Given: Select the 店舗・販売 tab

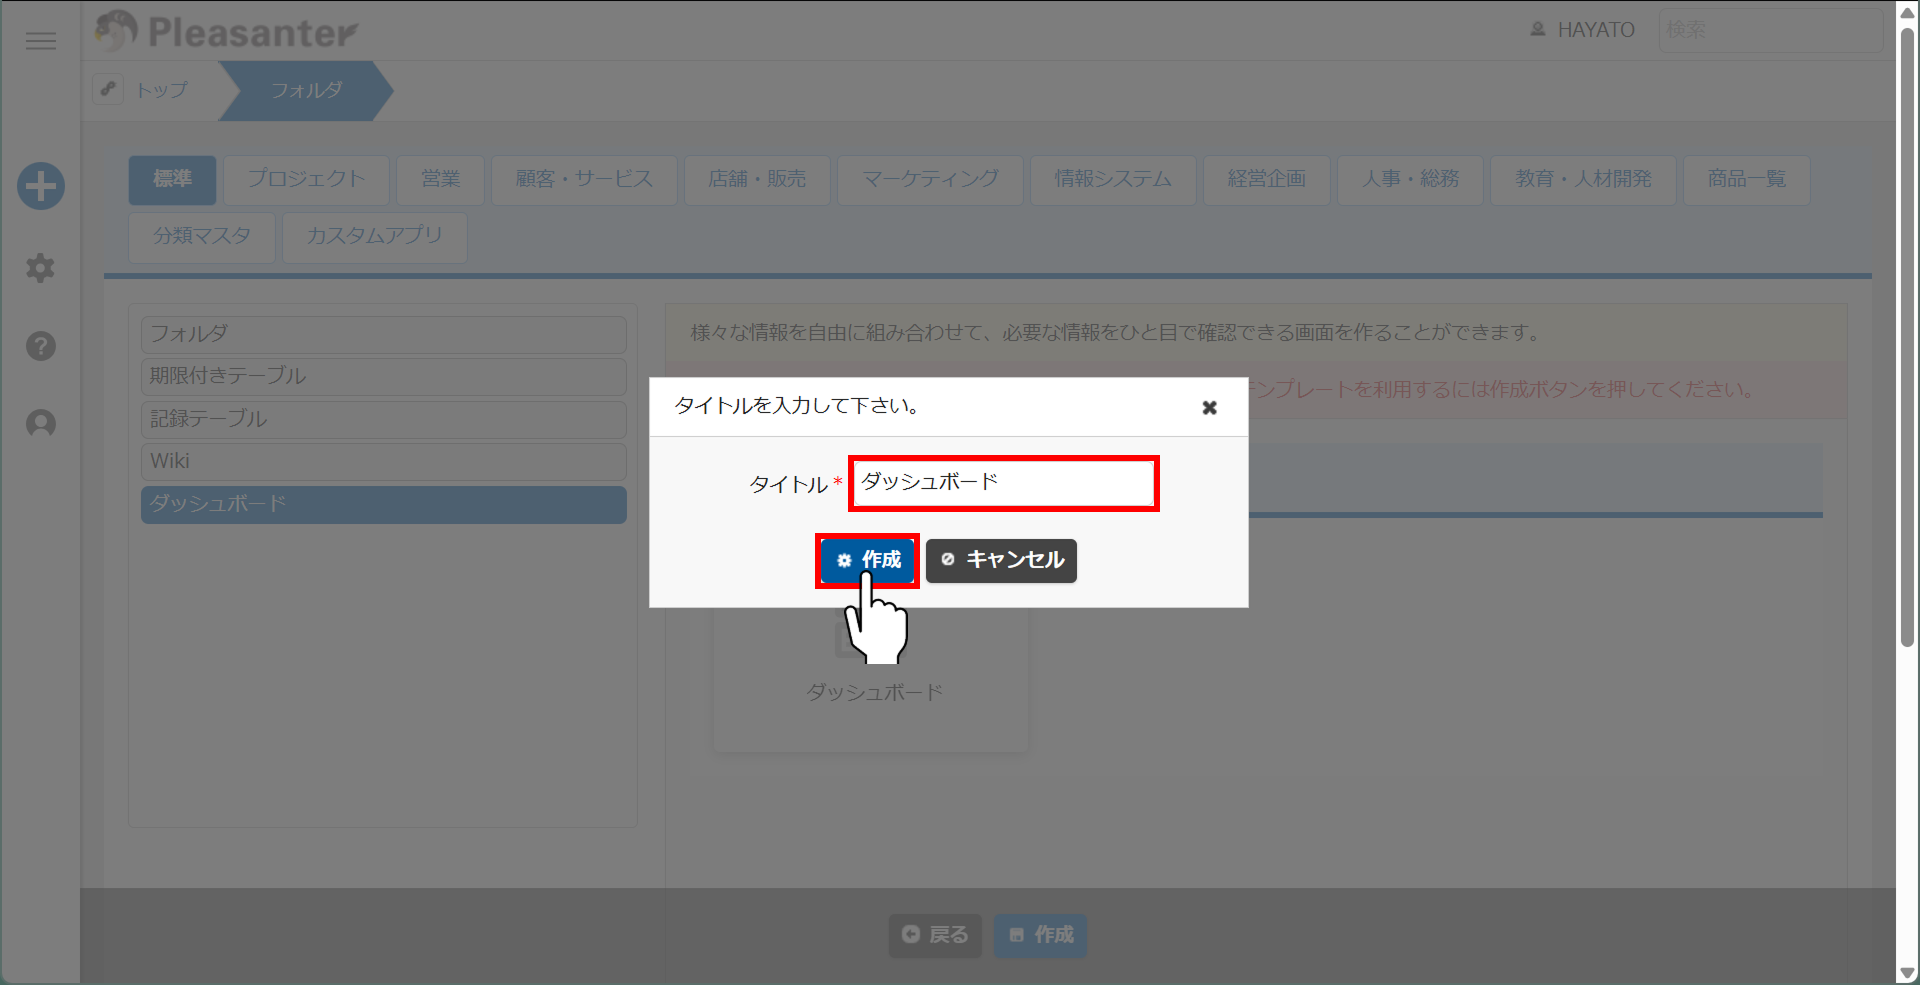Looking at the screenshot, I should [757, 179].
